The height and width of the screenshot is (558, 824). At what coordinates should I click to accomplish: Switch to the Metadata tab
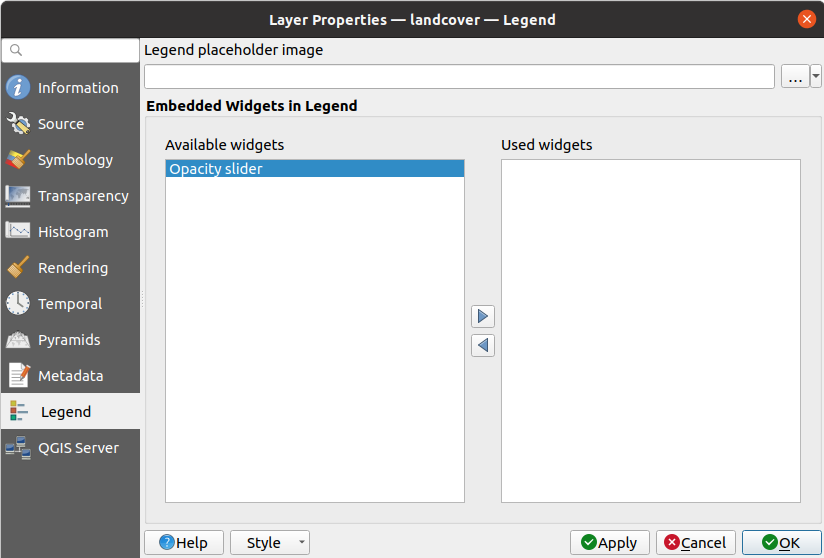click(x=70, y=376)
